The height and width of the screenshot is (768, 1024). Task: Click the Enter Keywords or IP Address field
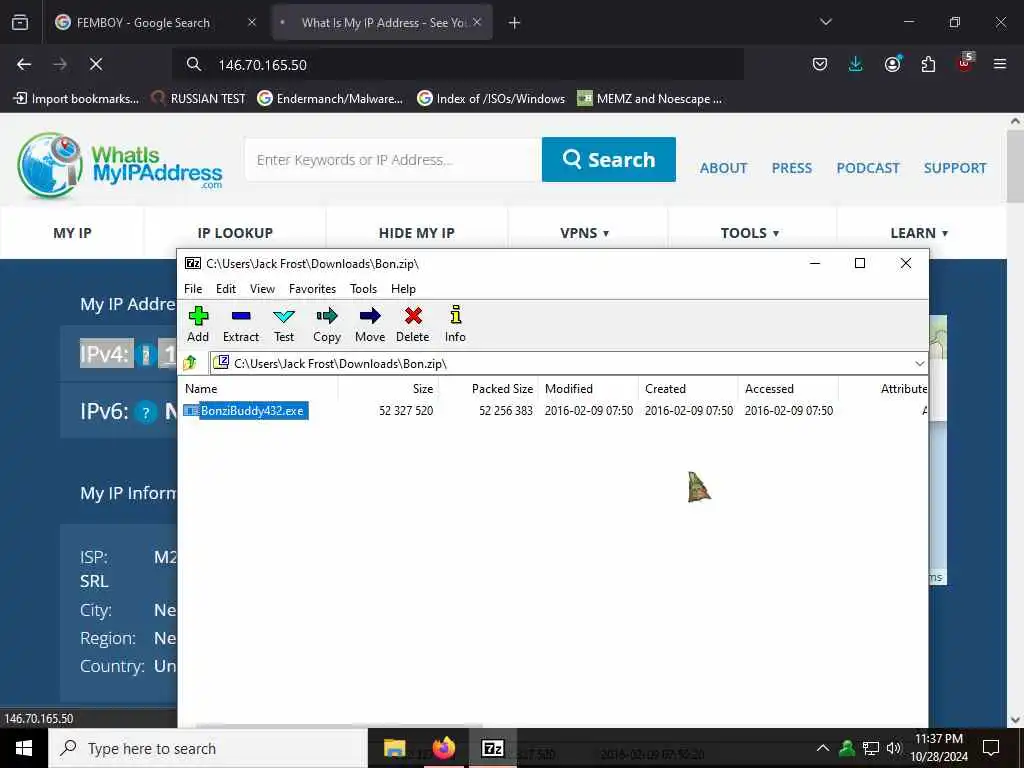393,159
